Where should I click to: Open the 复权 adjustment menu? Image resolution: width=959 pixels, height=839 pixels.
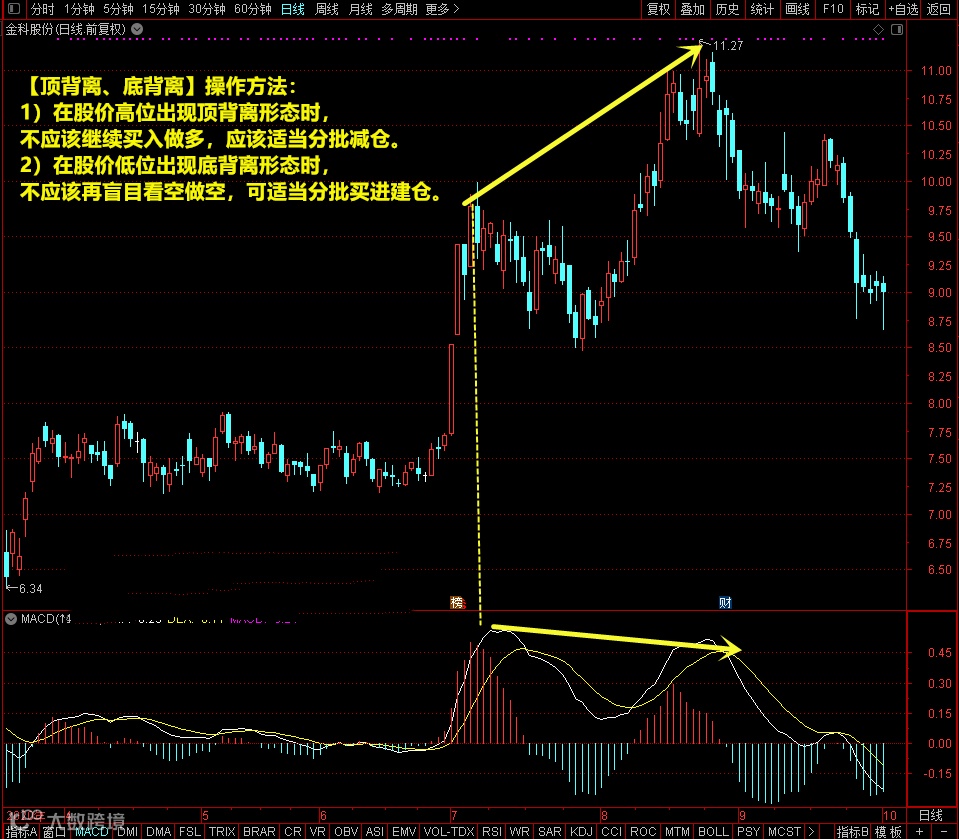[x=659, y=9]
